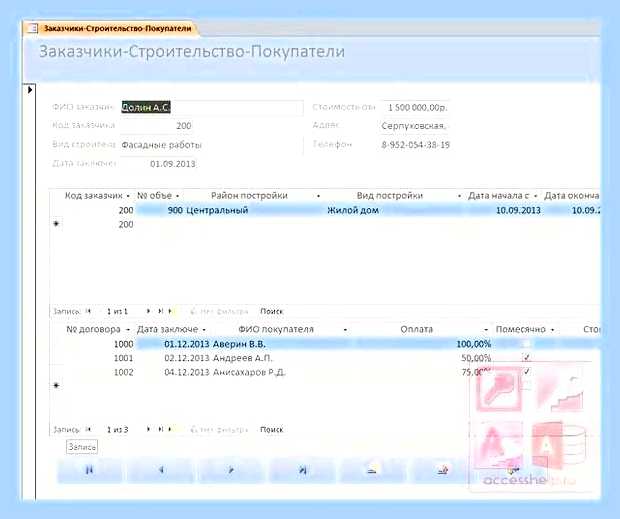This screenshot has width=620, height=519.
Task: Click the buyer name Аверин В.В.
Action: click(239, 344)
